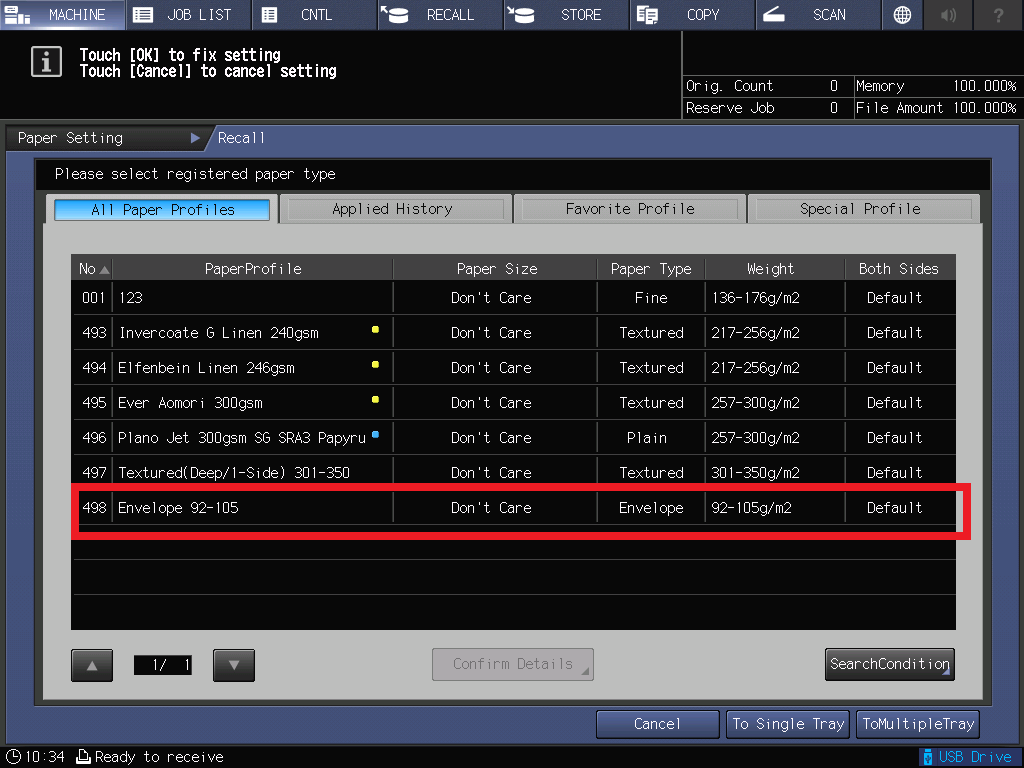This screenshot has height=768, width=1024.
Task: Click the speaker volume icon
Action: point(948,15)
